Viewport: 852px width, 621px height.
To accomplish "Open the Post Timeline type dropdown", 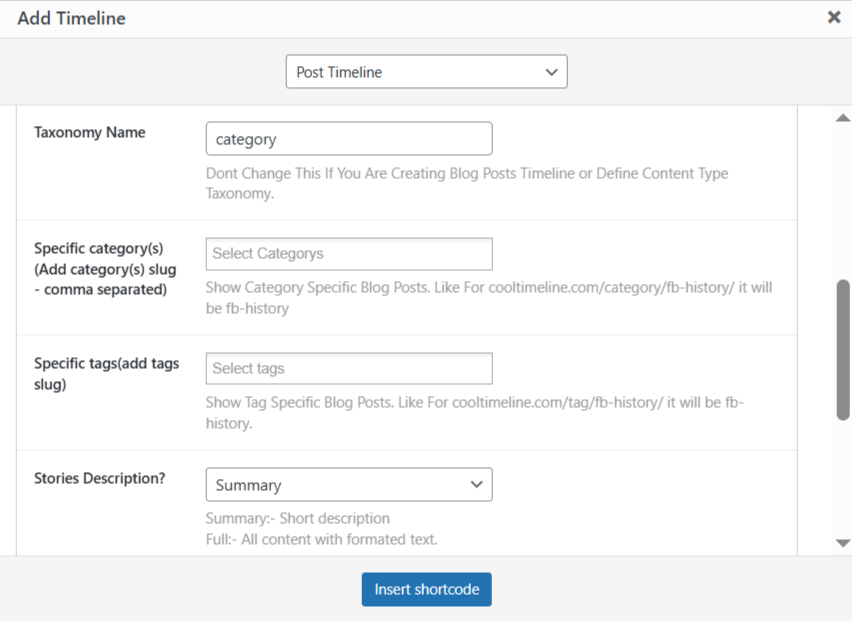I will pos(426,71).
